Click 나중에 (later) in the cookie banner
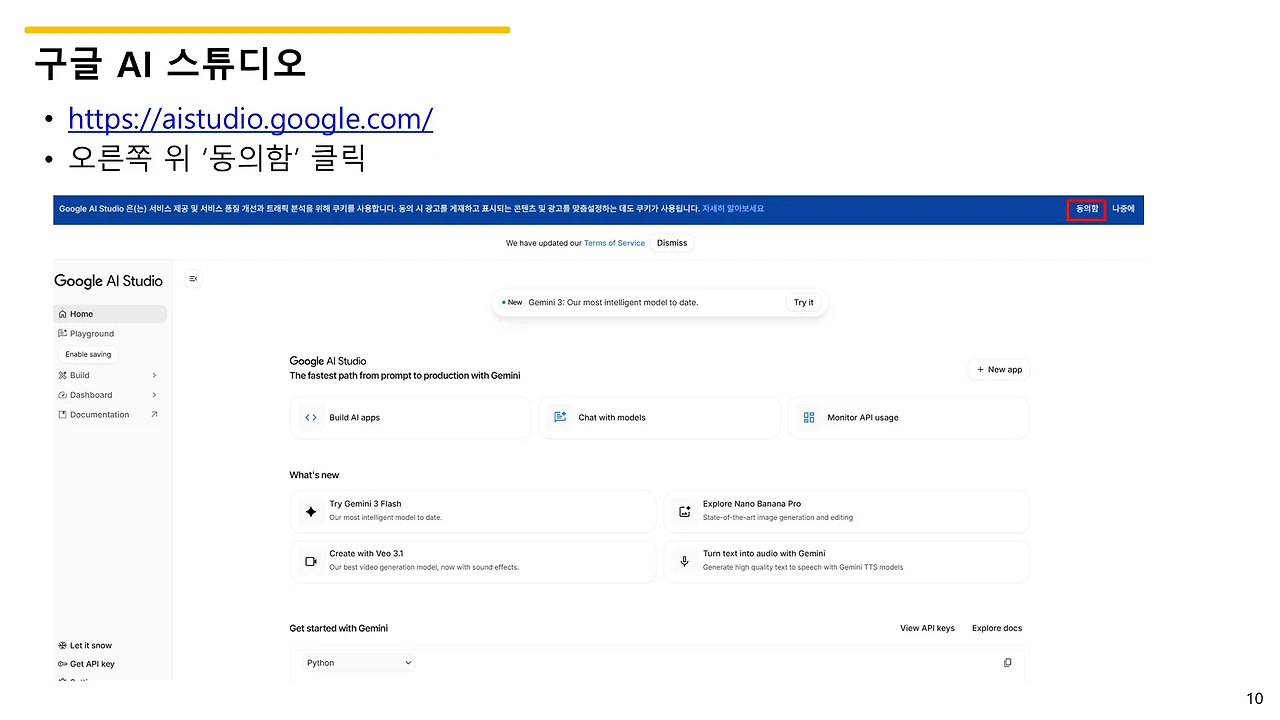 pos(1123,209)
